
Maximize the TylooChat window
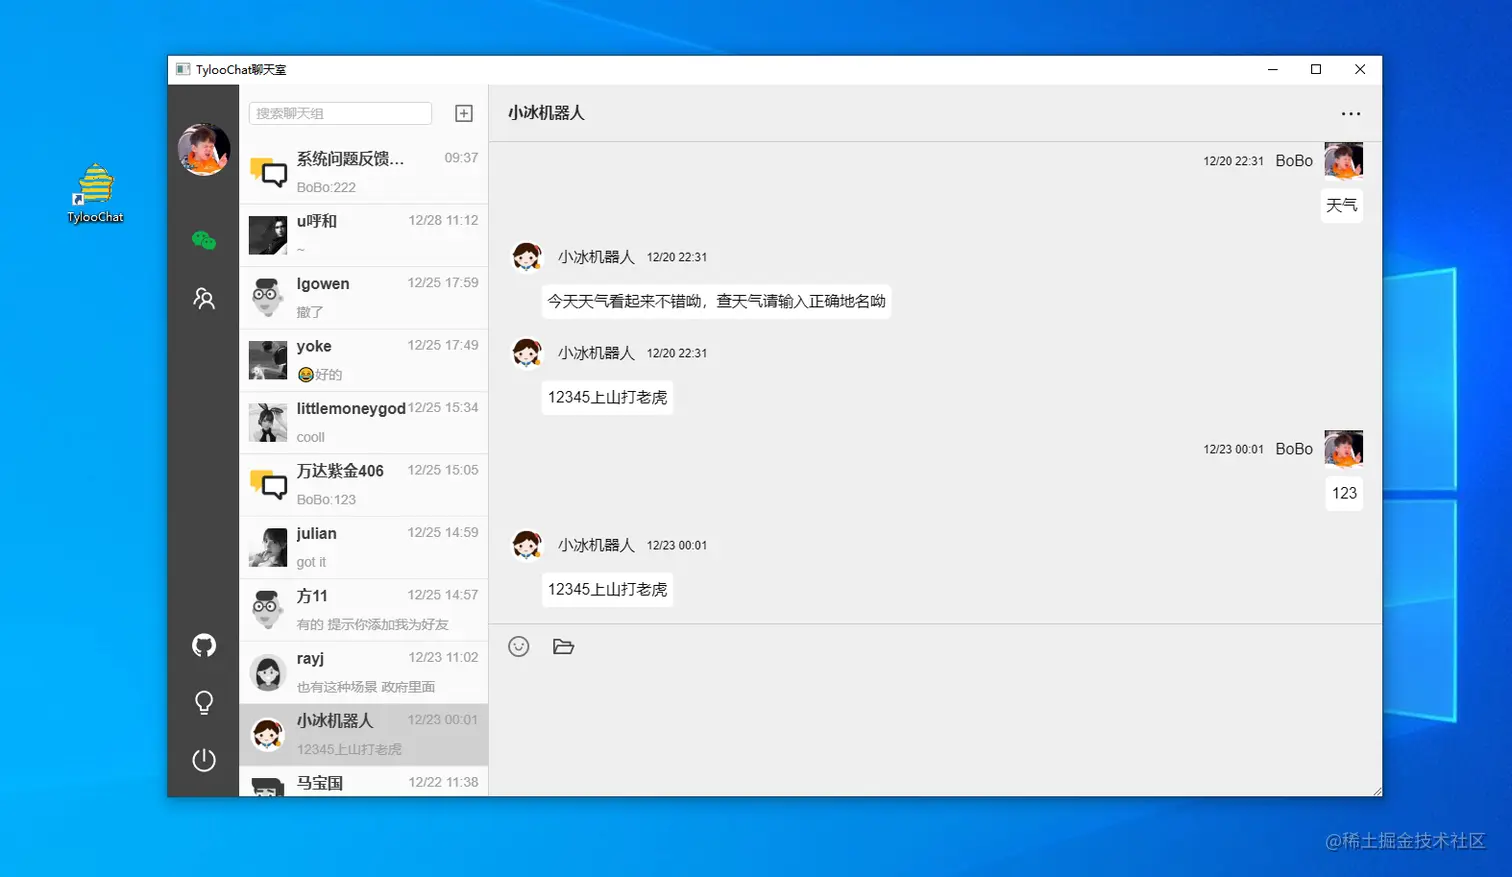click(x=1316, y=69)
